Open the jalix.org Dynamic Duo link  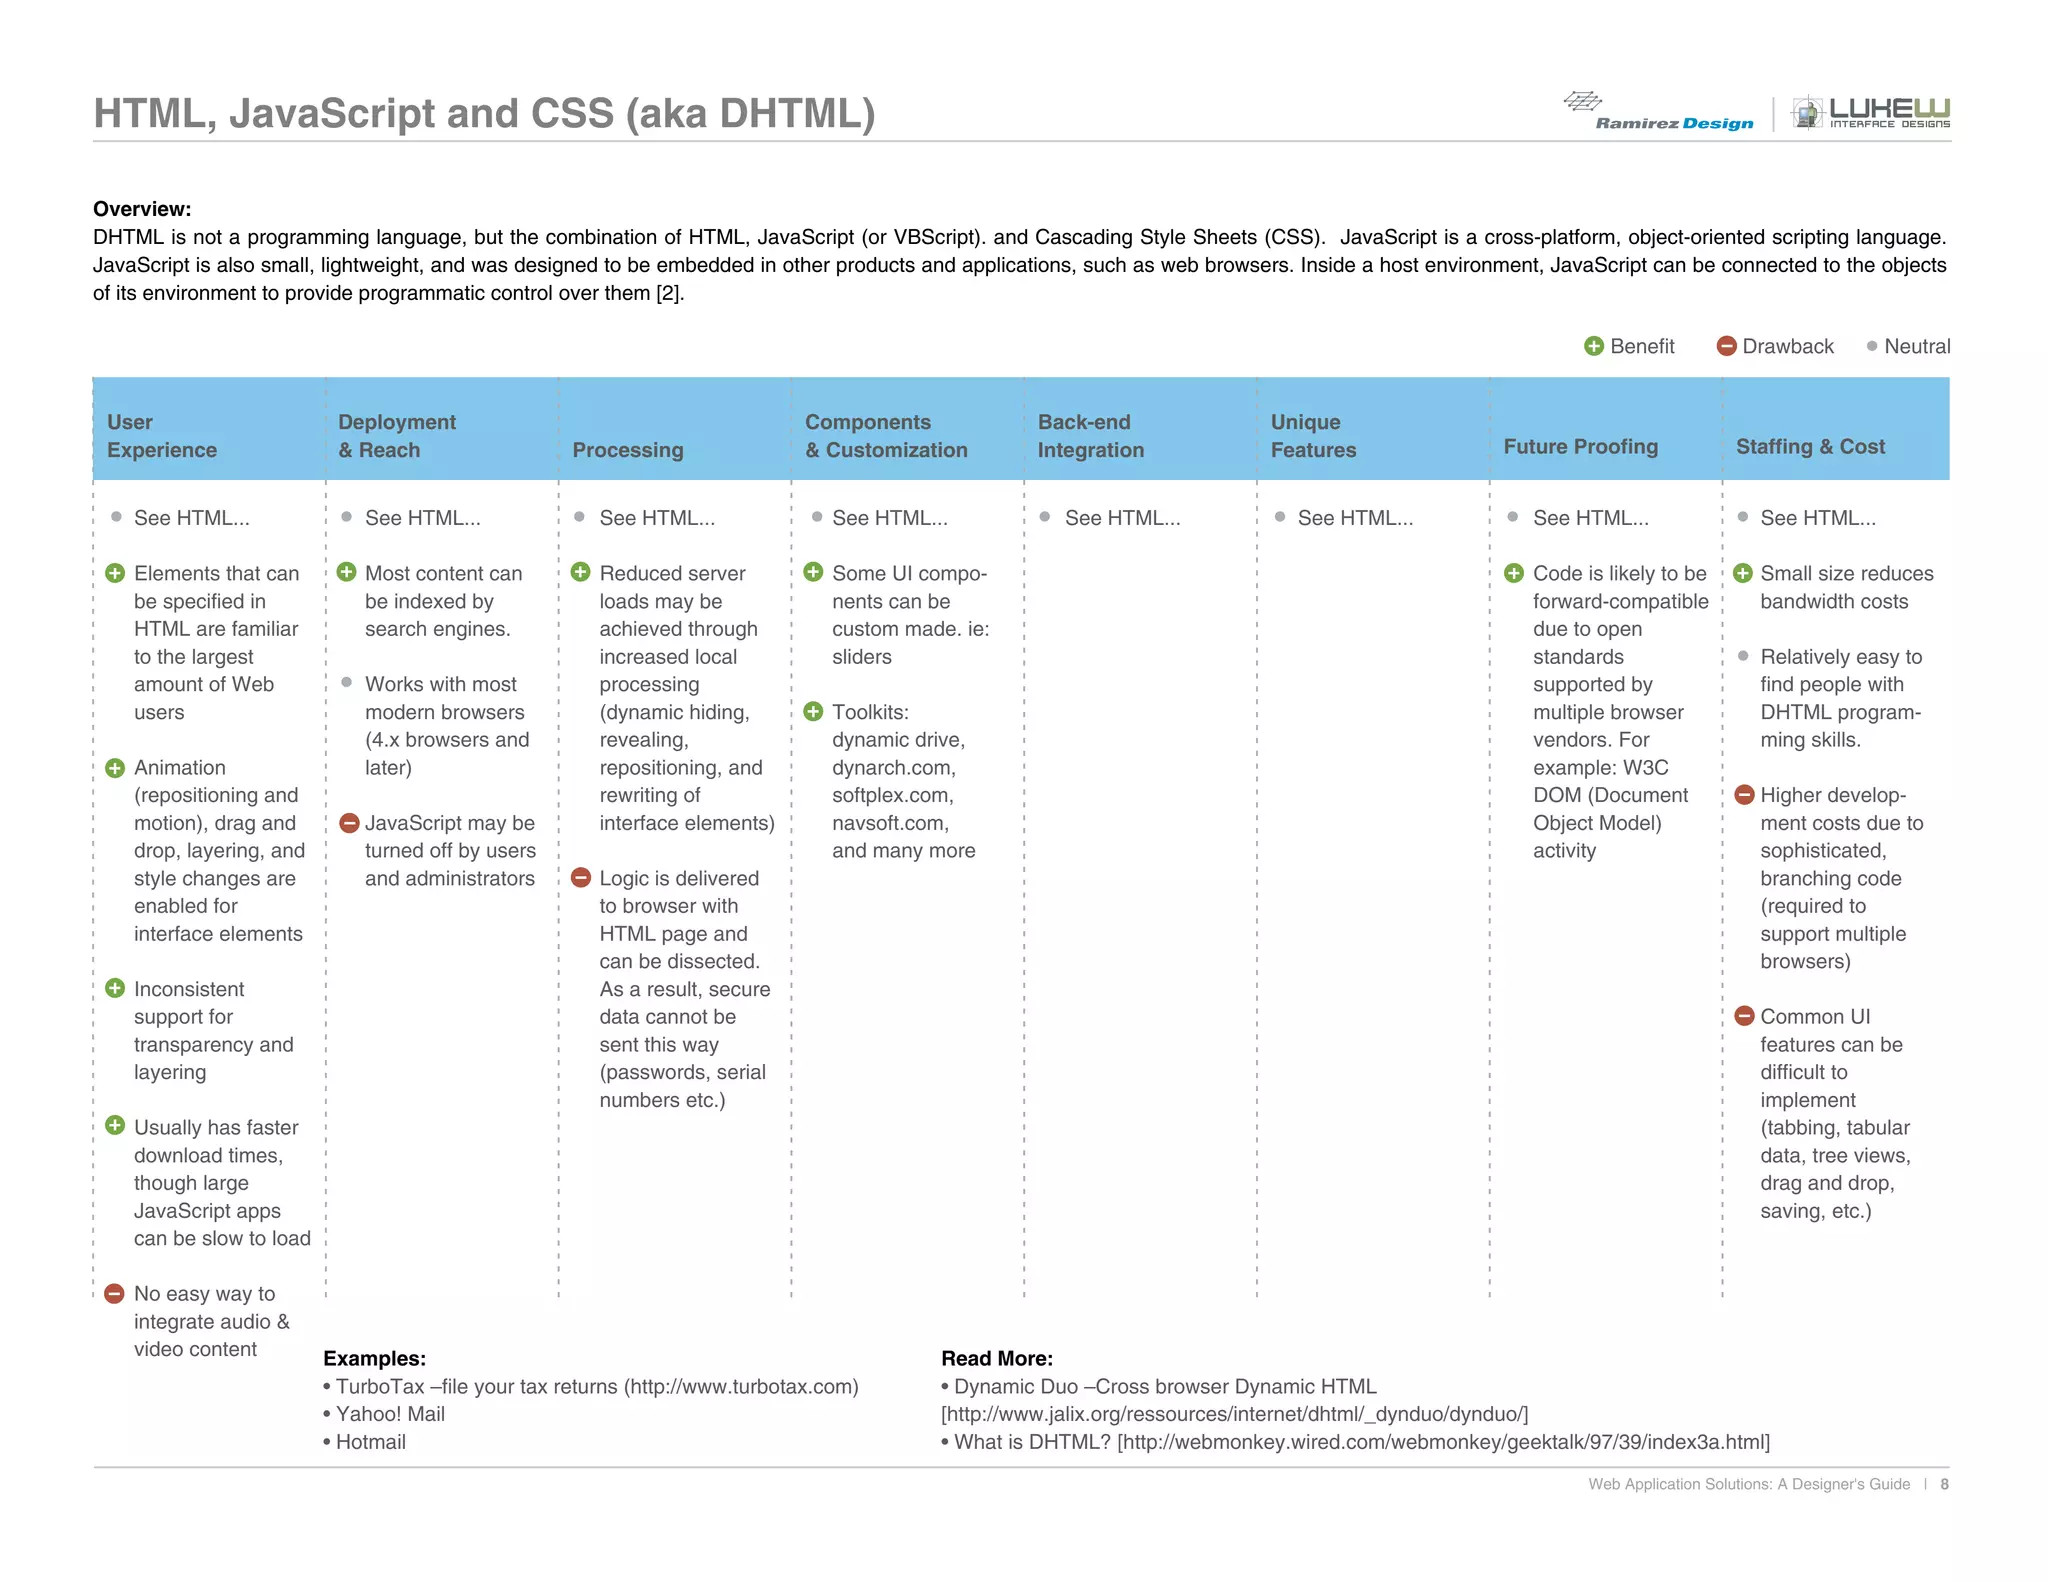(1234, 1414)
